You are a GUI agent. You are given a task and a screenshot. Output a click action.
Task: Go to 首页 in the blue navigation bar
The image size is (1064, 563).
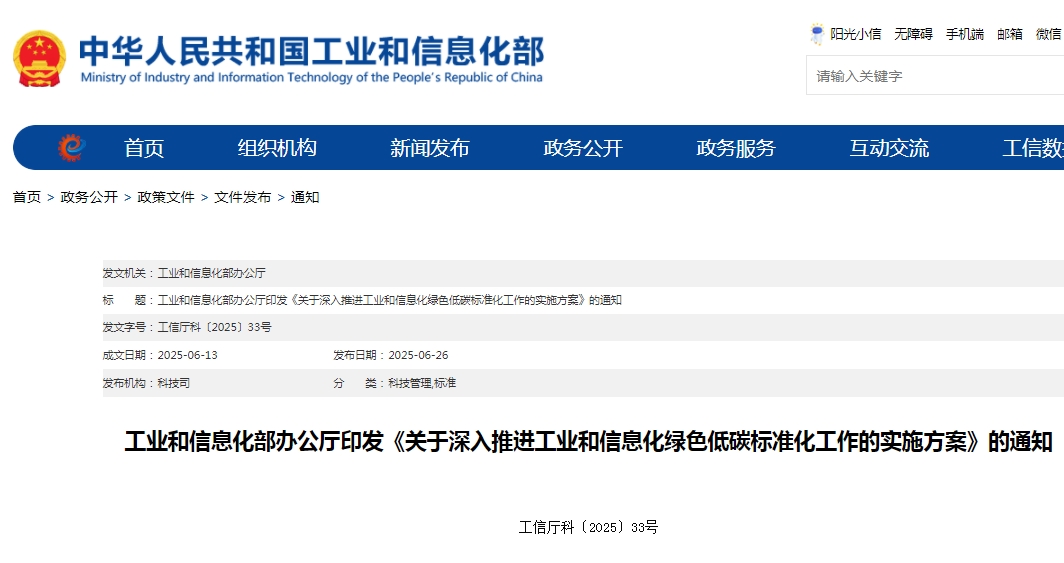(x=144, y=148)
